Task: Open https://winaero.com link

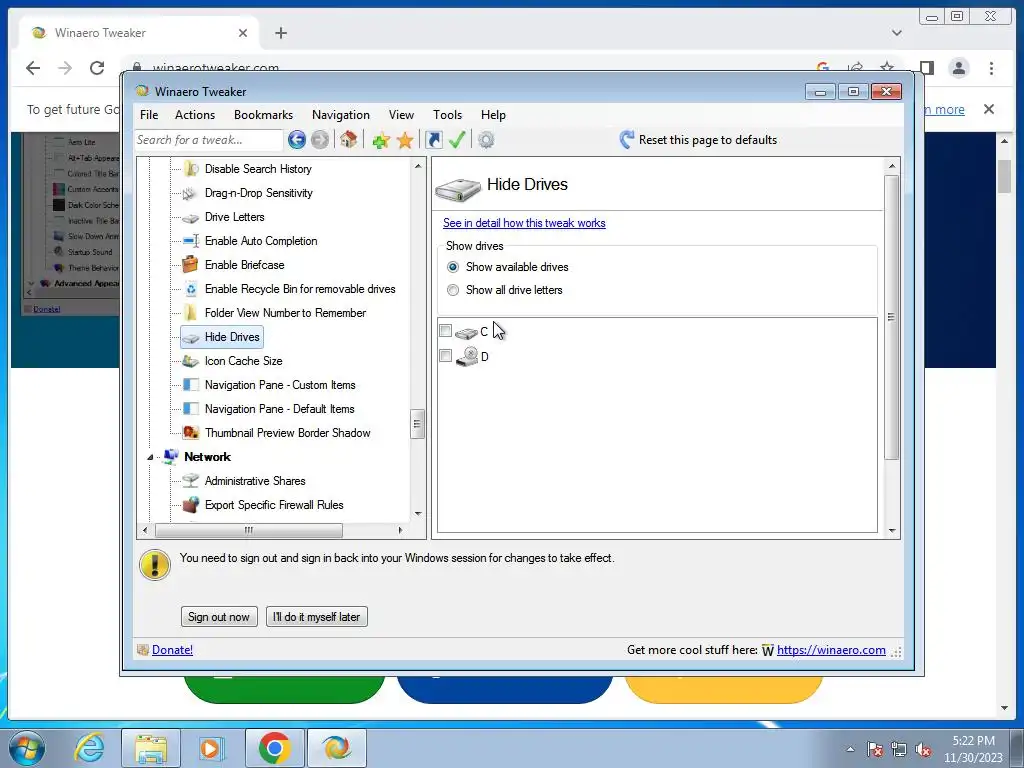Action: click(x=831, y=650)
